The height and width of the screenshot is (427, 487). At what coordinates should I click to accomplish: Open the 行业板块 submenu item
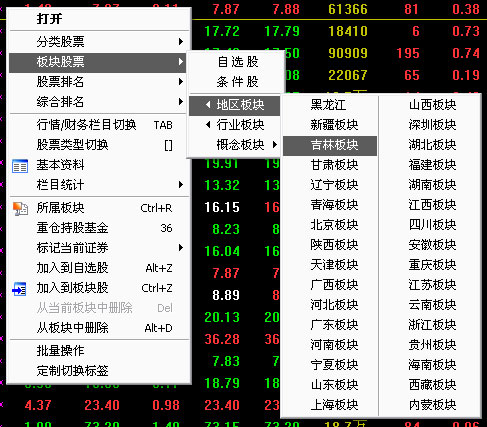pos(235,125)
